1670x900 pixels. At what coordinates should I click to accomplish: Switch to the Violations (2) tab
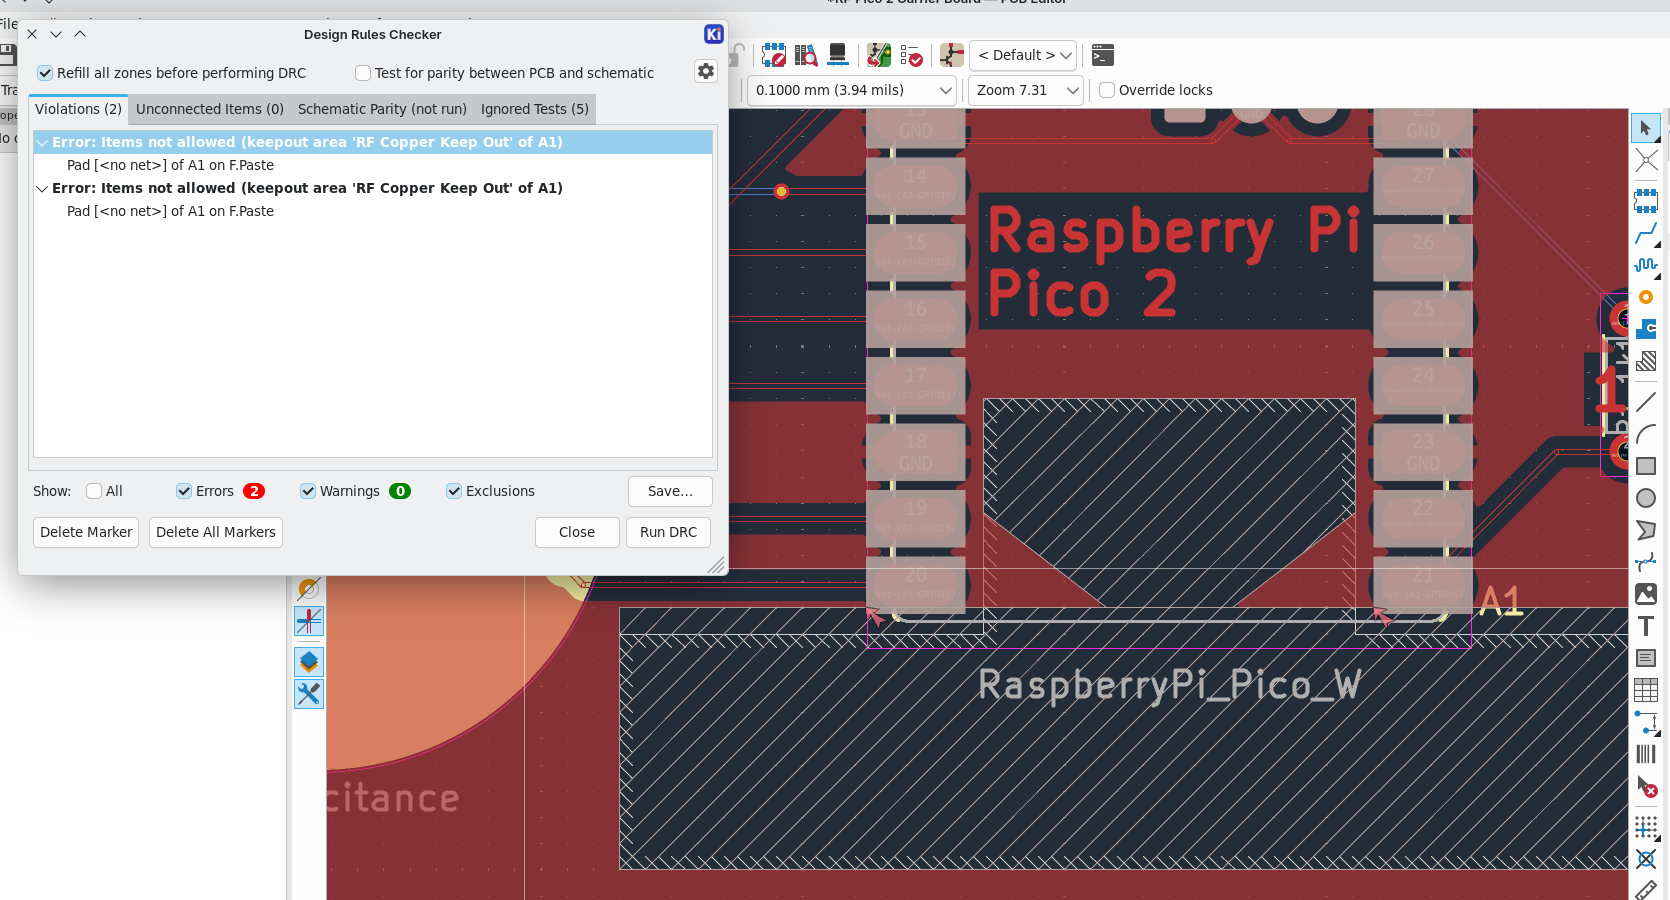tap(78, 109)
